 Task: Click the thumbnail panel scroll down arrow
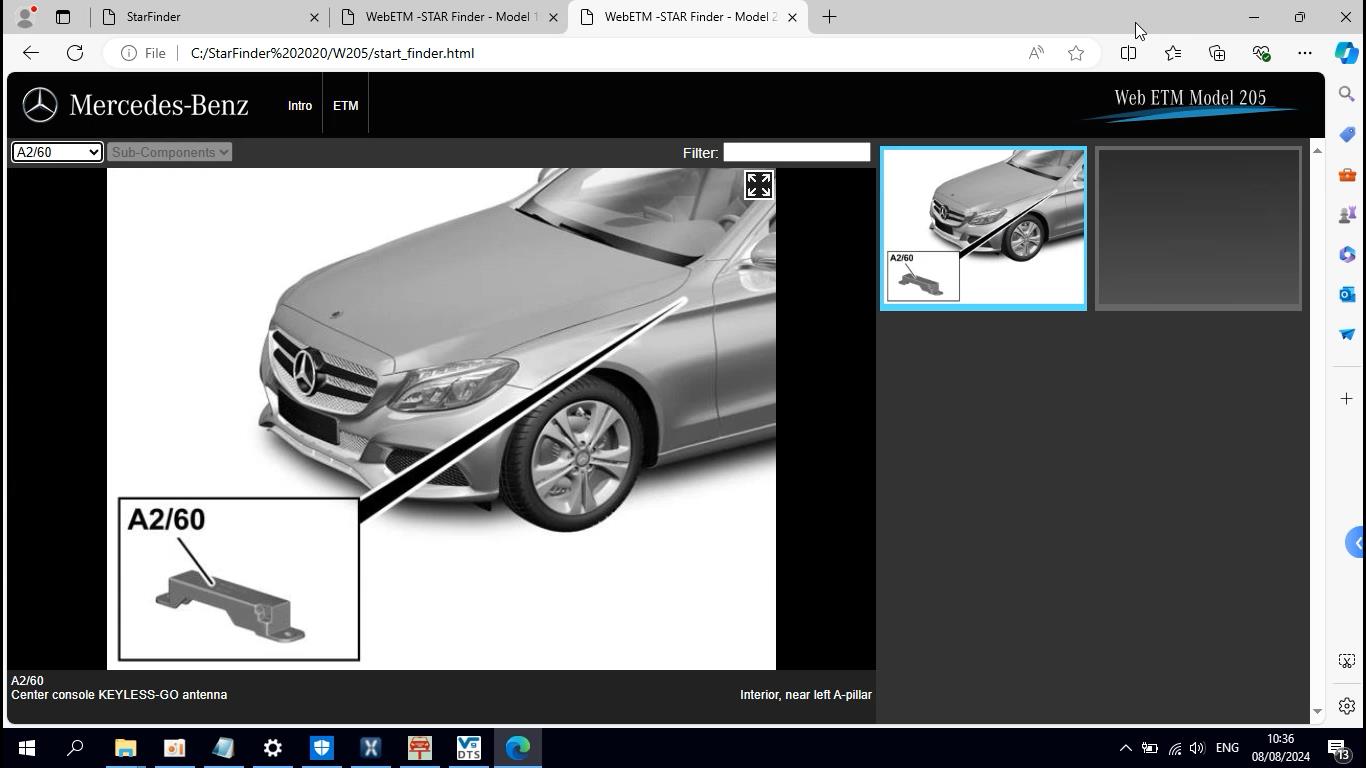click(x=1317, y=711)
